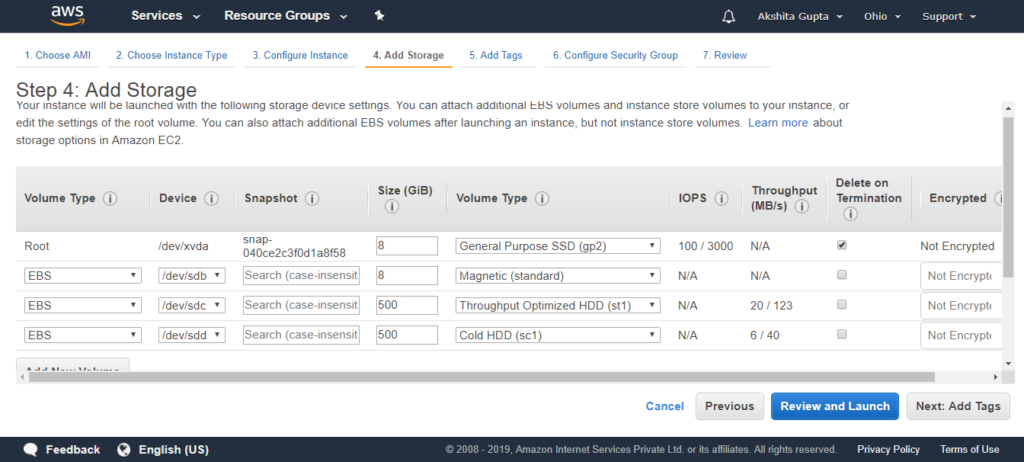Click the /dev/sdb size field
Image resolution: width=1024 pixels, height=462 pixels.
click(x=407, y=276)
